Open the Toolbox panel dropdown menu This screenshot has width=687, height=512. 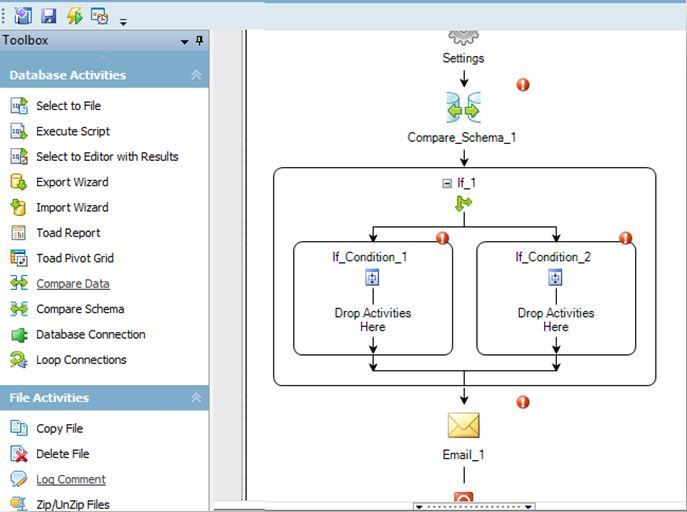(184, 42)
